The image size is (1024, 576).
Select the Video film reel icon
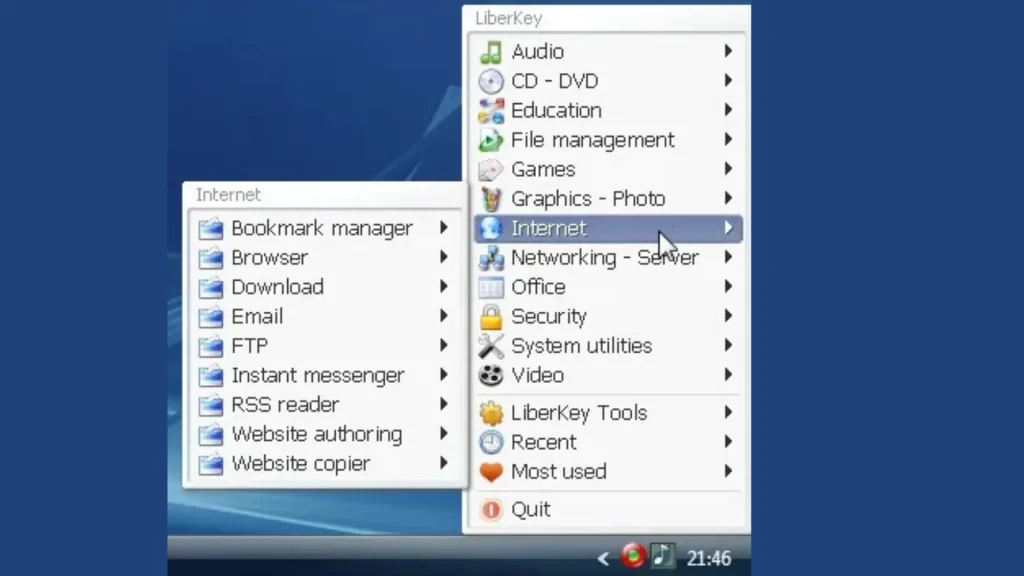tap(492, 375)
